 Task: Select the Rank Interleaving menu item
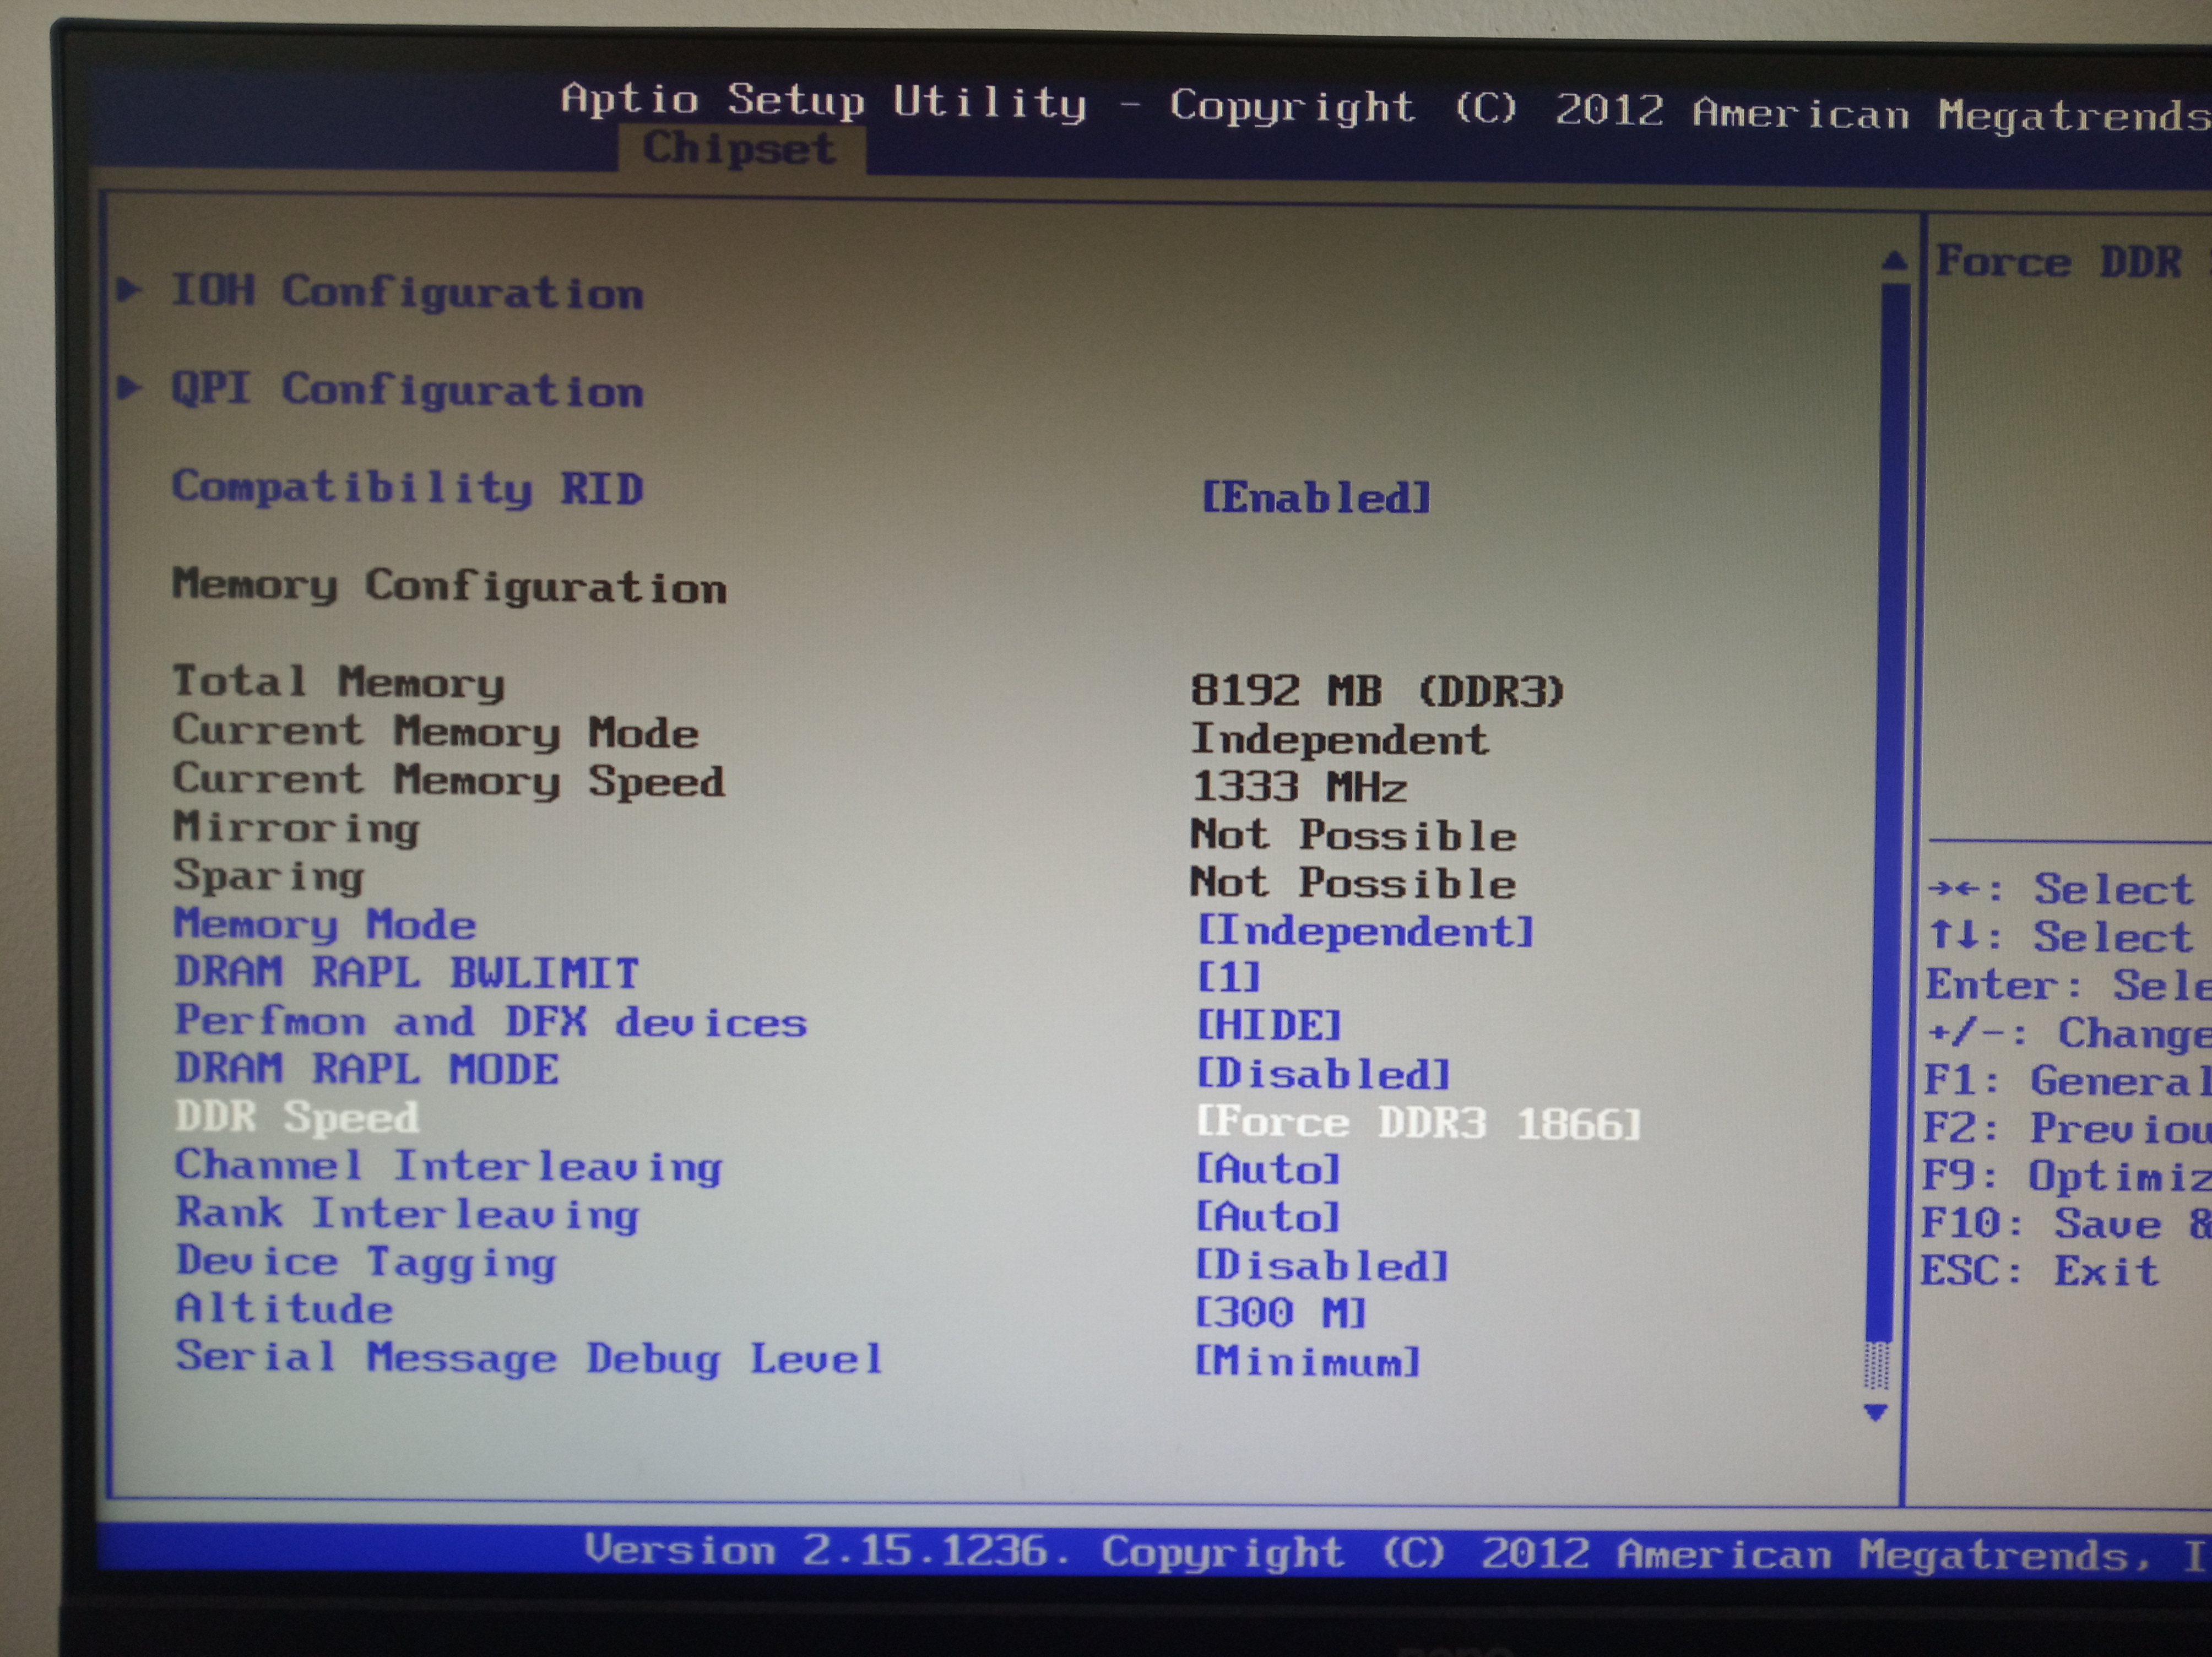pyautogui.click(x=407, y=1214)
